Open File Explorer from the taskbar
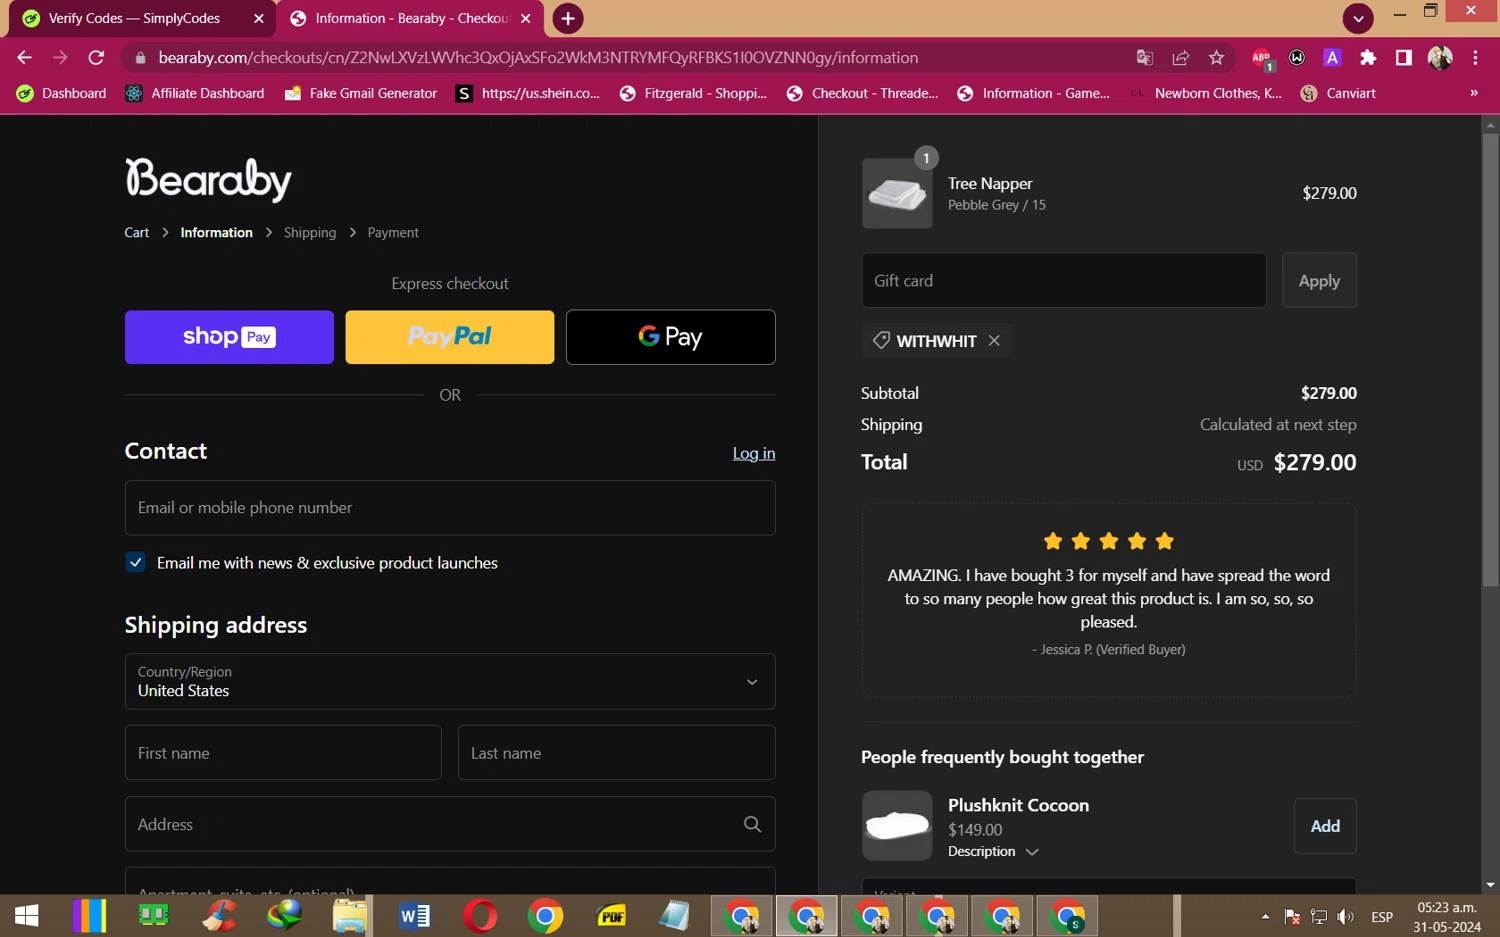The width and height of the screenshot is (1500, 937). coord(350,916)
